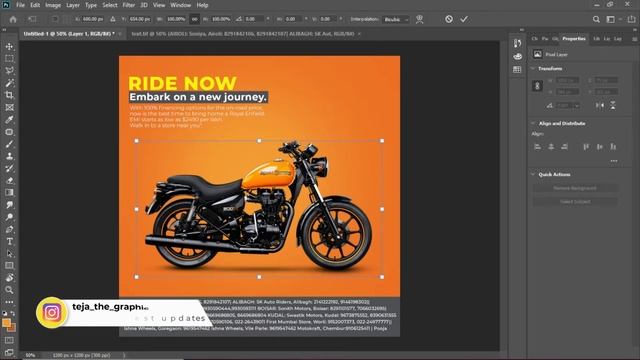
Task: Toggle width-height link in Properties panel
Action: 537,86
